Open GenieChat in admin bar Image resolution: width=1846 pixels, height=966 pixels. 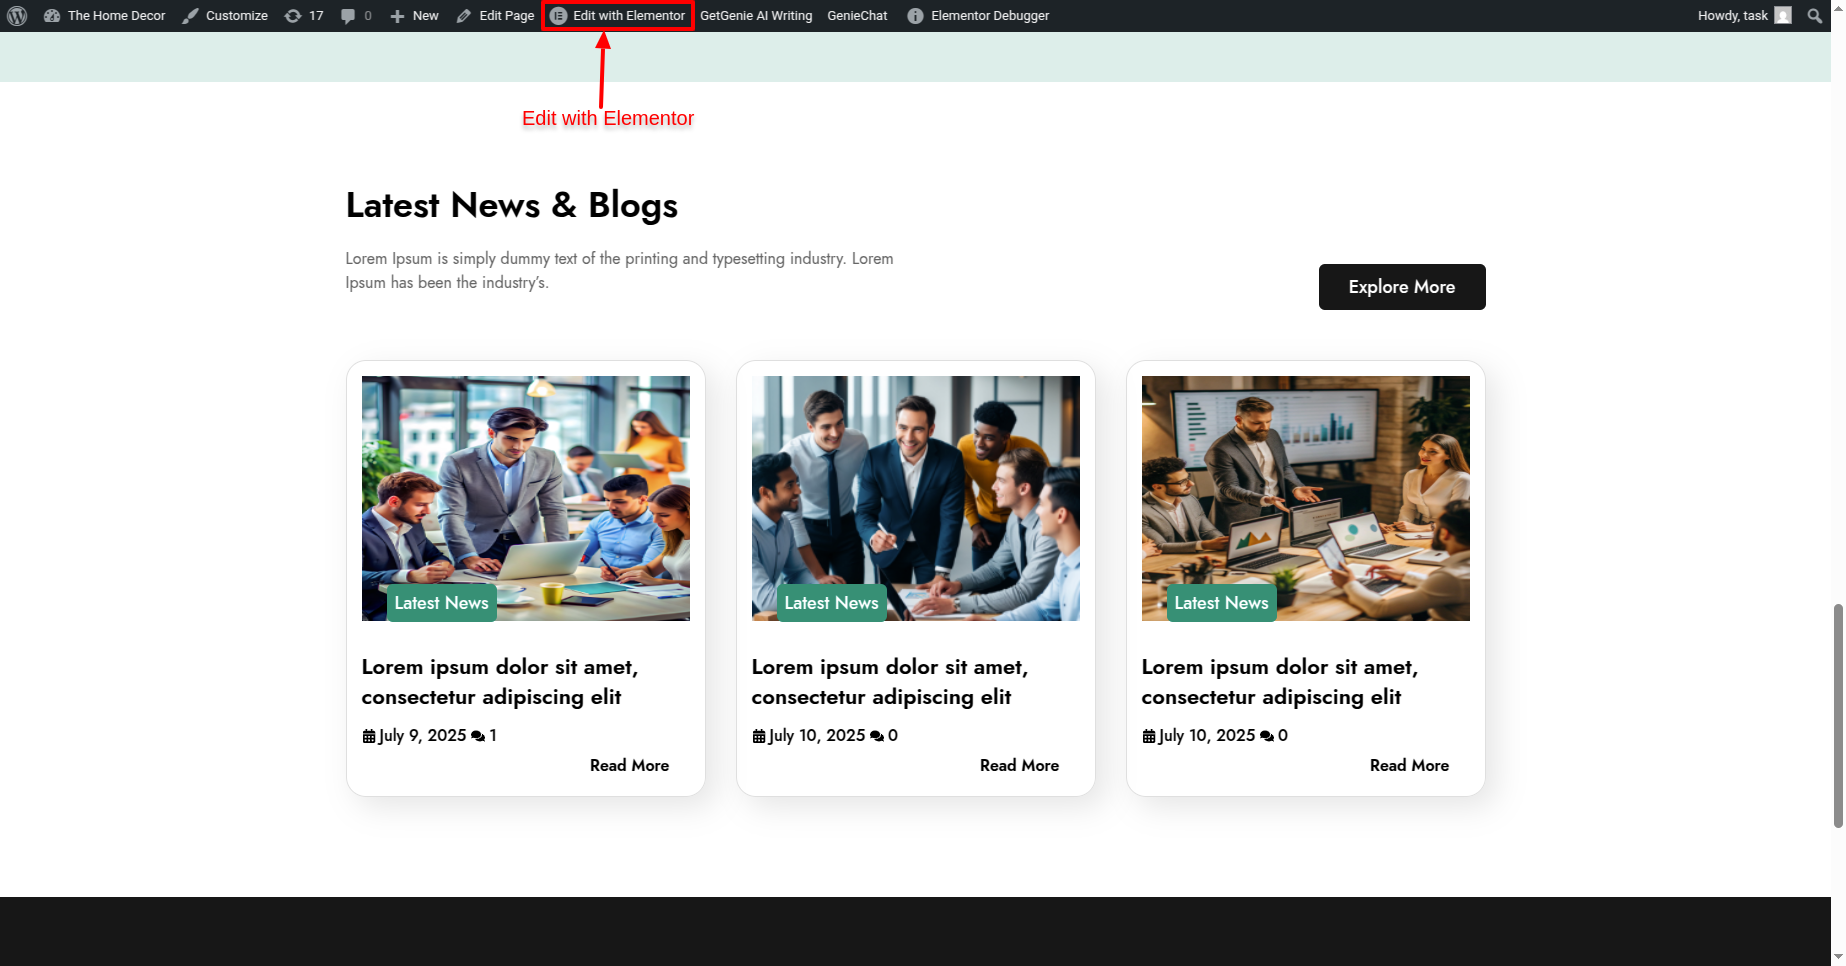pos(857,16)
